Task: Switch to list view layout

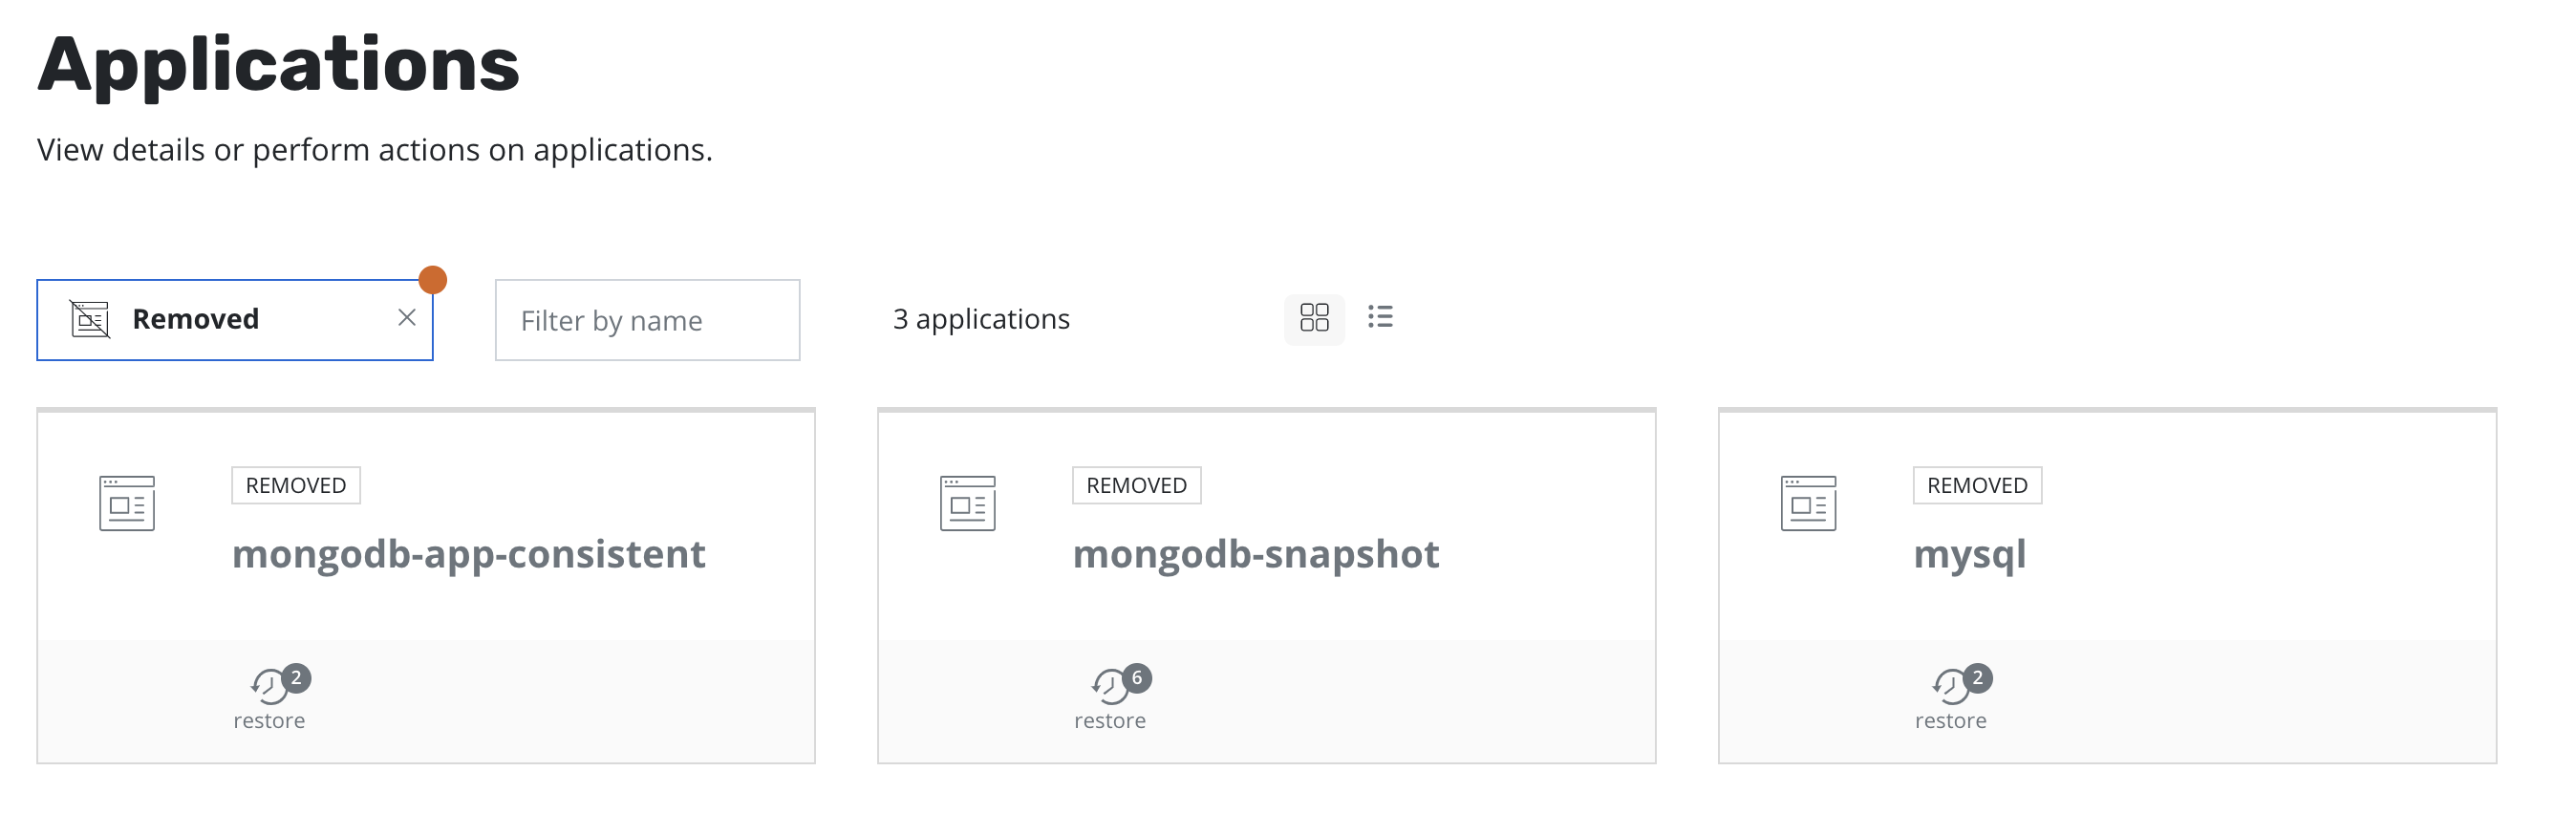Action: 1380,318
